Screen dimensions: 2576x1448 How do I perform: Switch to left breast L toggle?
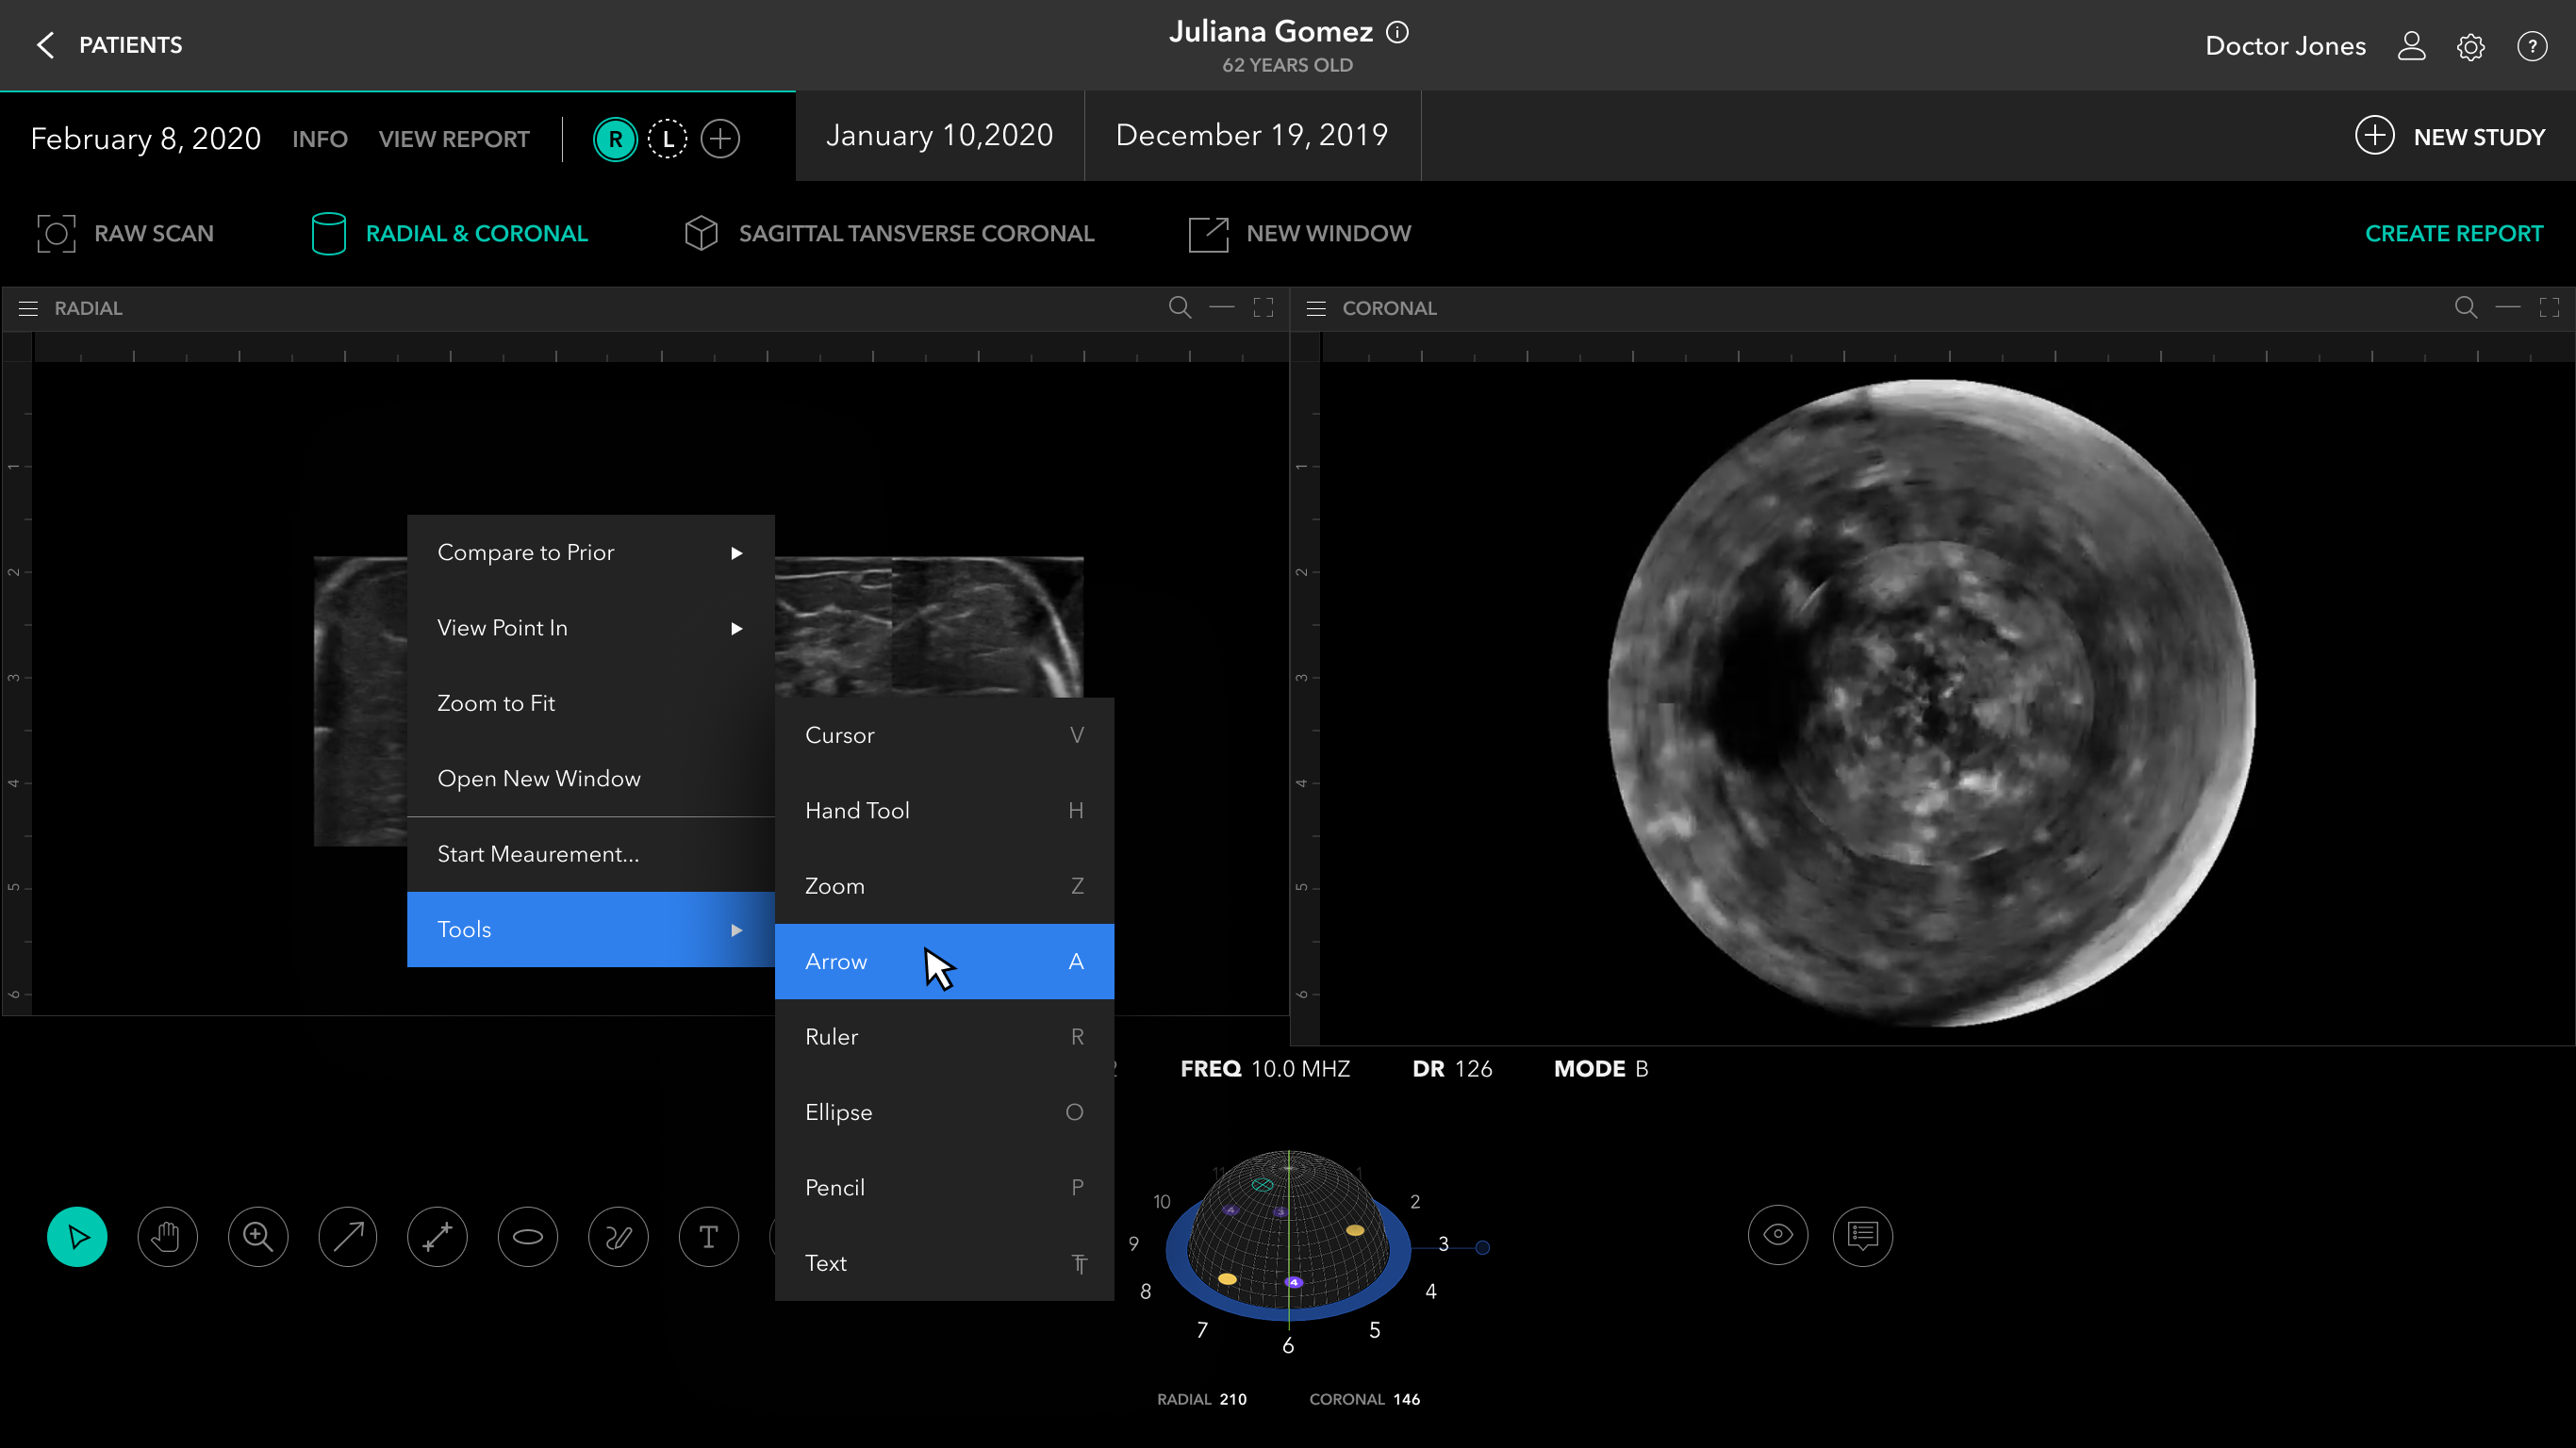click(667, 139)
